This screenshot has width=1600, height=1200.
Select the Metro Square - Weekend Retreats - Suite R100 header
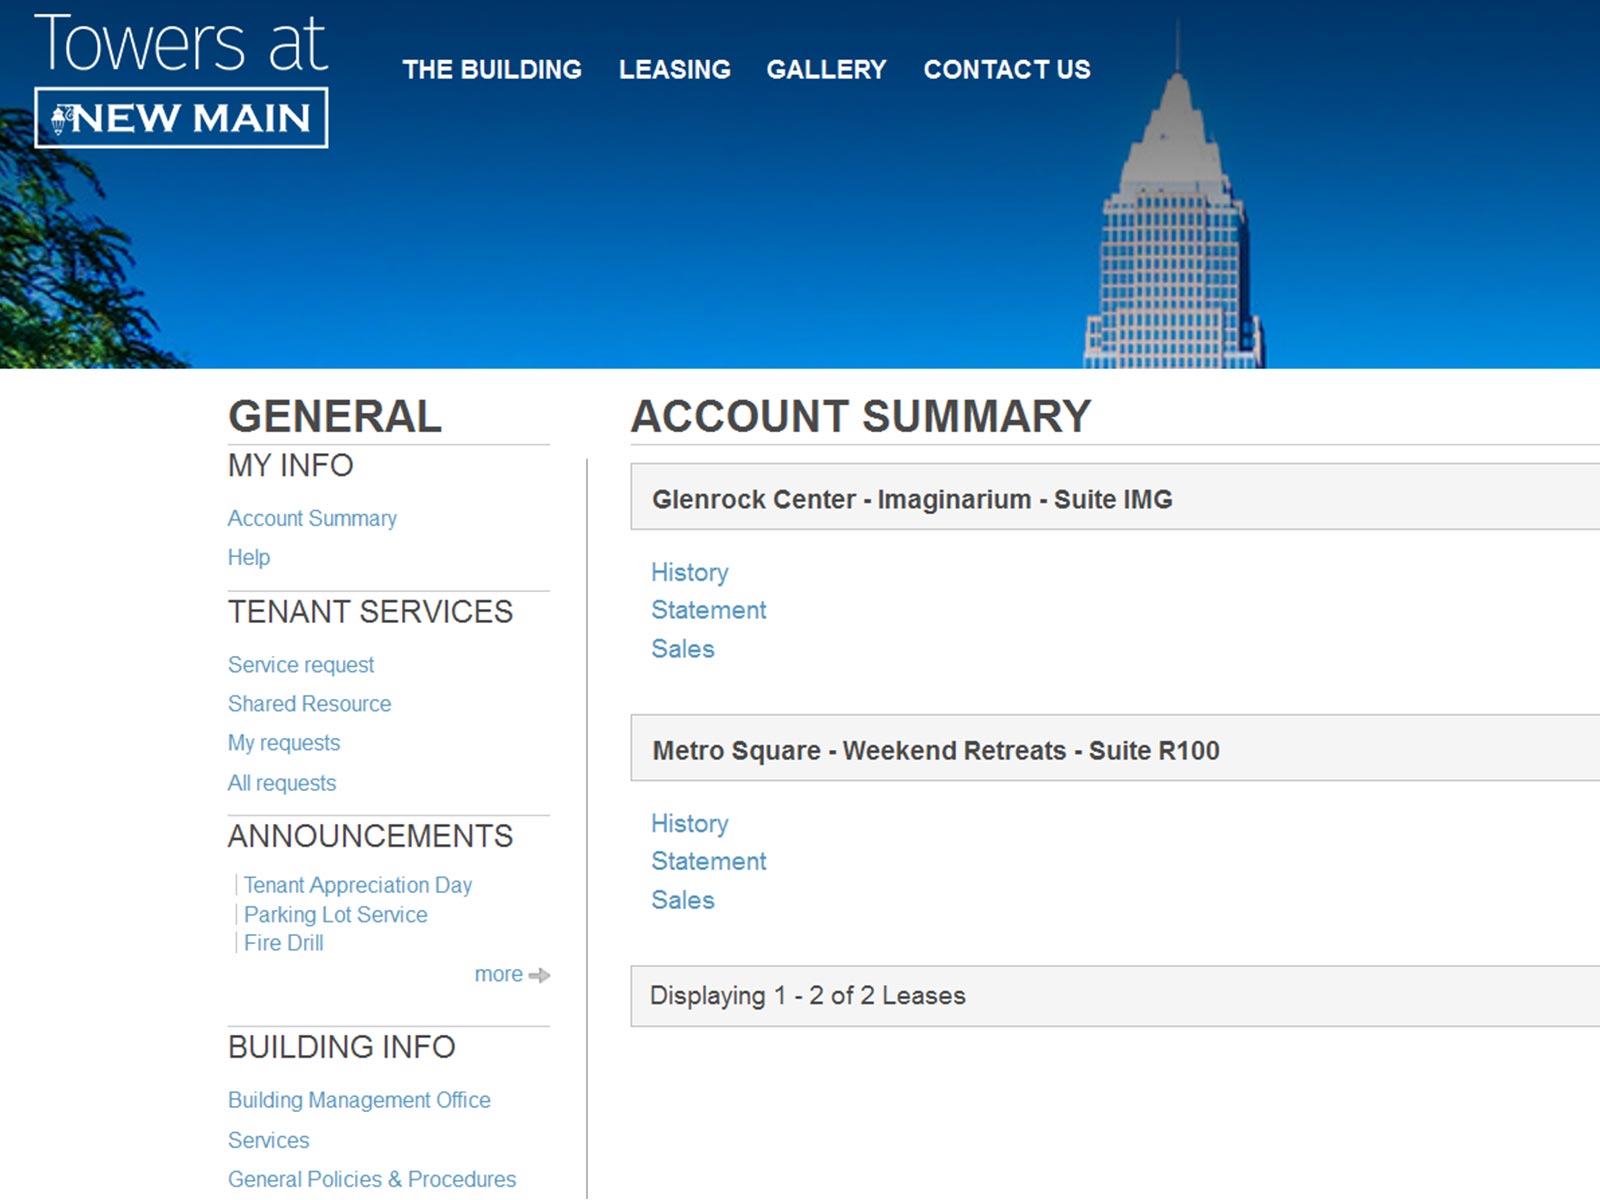1115,748
